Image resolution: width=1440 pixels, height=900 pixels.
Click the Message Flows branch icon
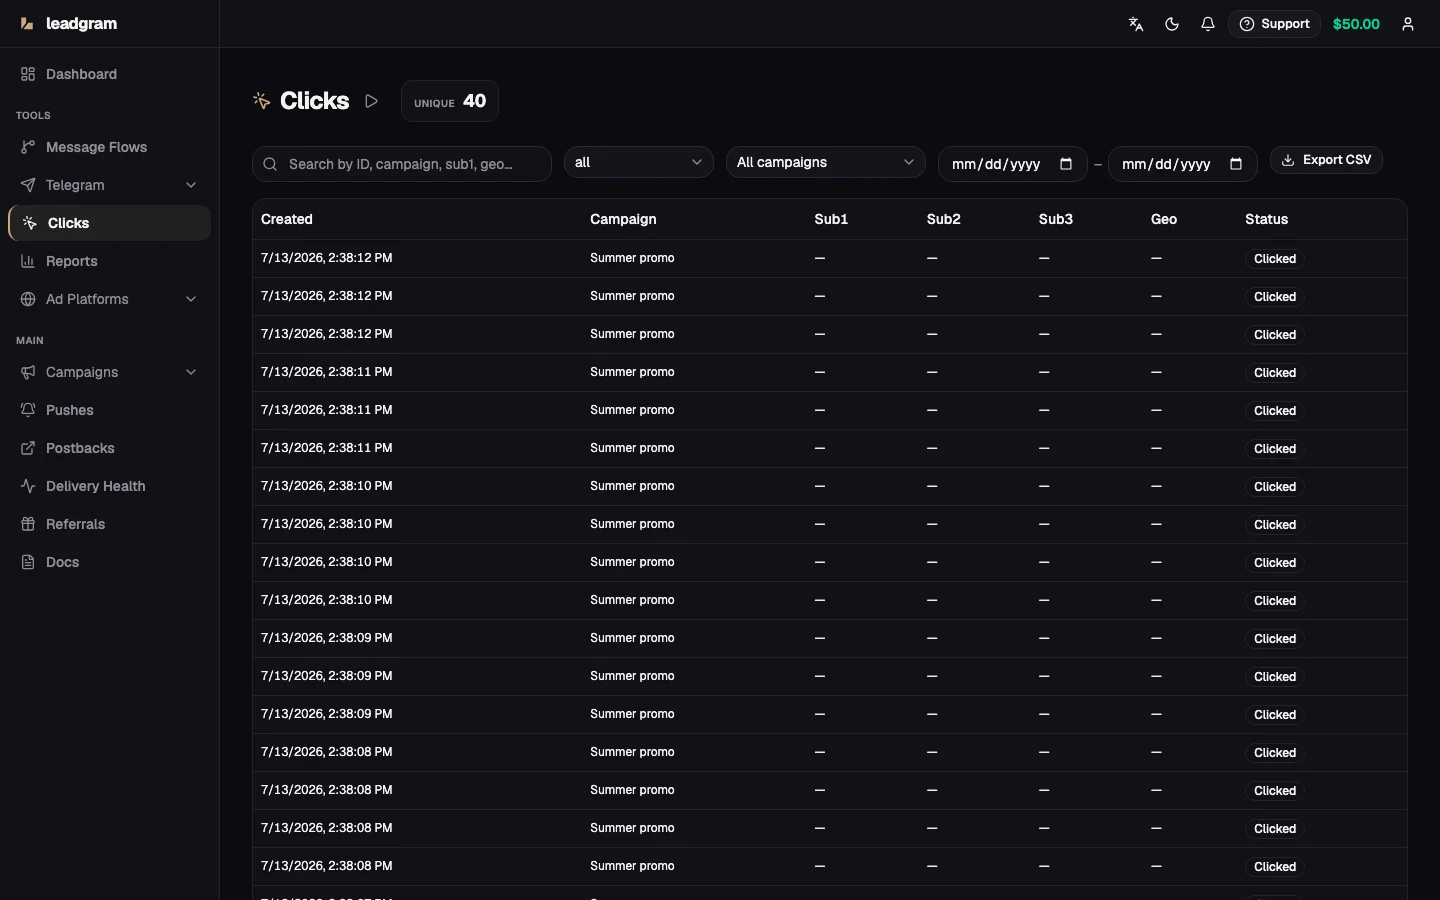coord(28,147)
